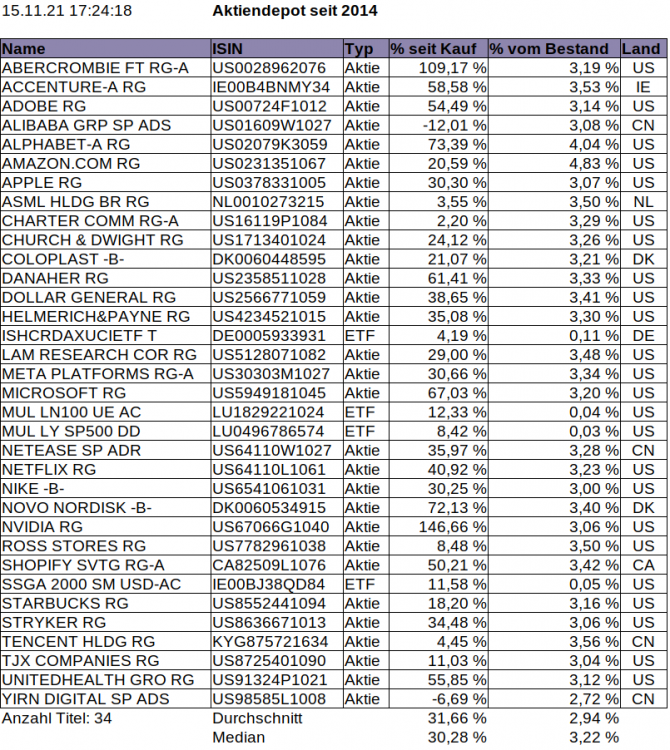This screenshot has height=750, width=670.
Task: Click SSGA 2000 SM USD-AC name
Action: [x=105, y=585]
